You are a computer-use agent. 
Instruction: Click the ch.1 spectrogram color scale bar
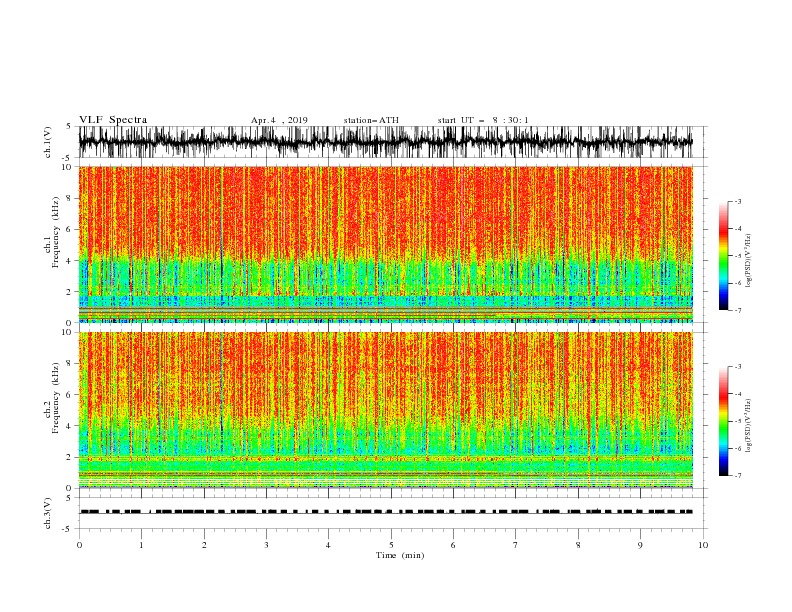723,256
